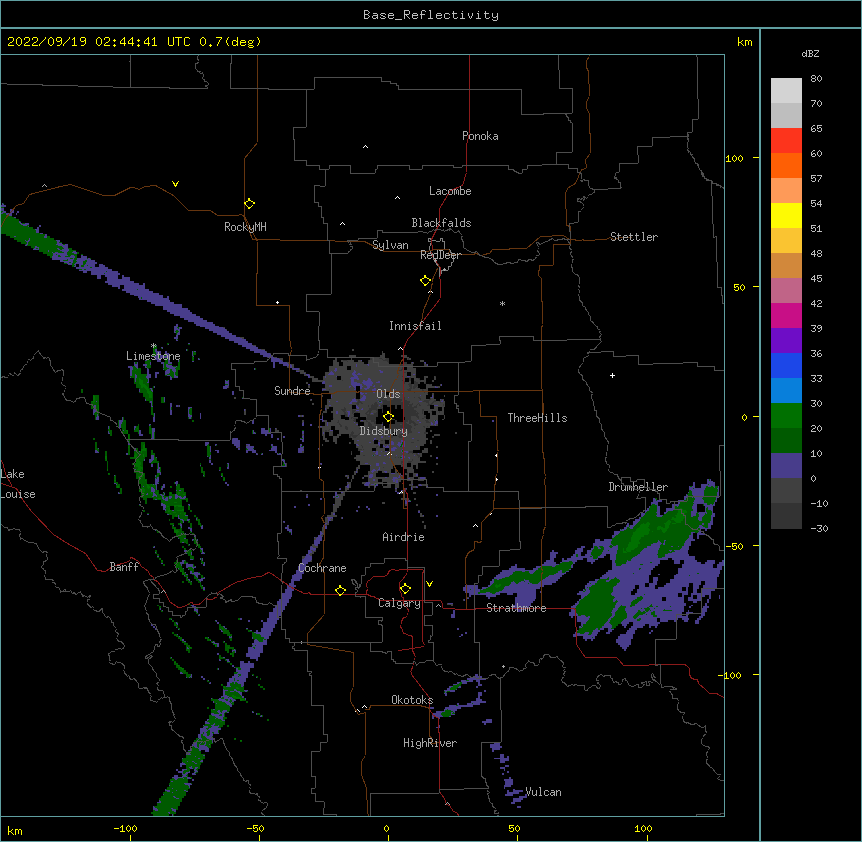
Task: Click the Didsbury label
Action: (x=383, y=431)
